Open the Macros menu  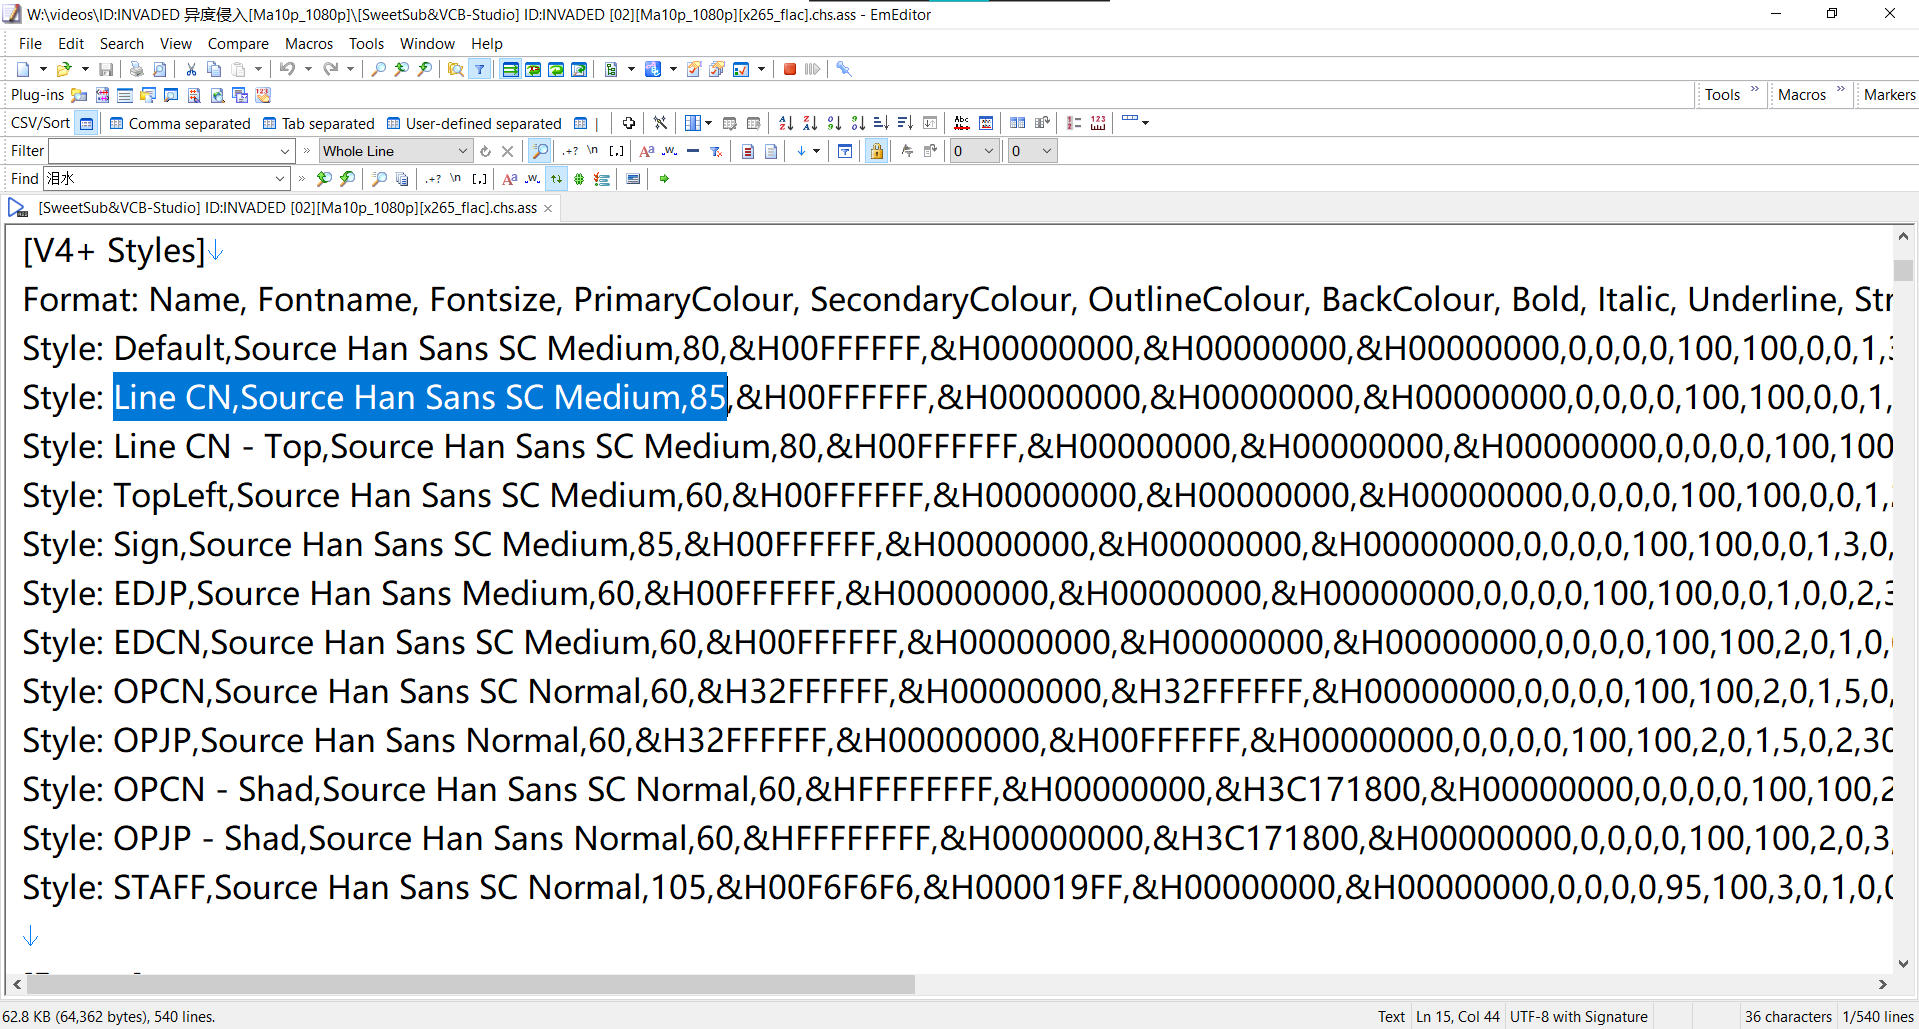[309, 43]
